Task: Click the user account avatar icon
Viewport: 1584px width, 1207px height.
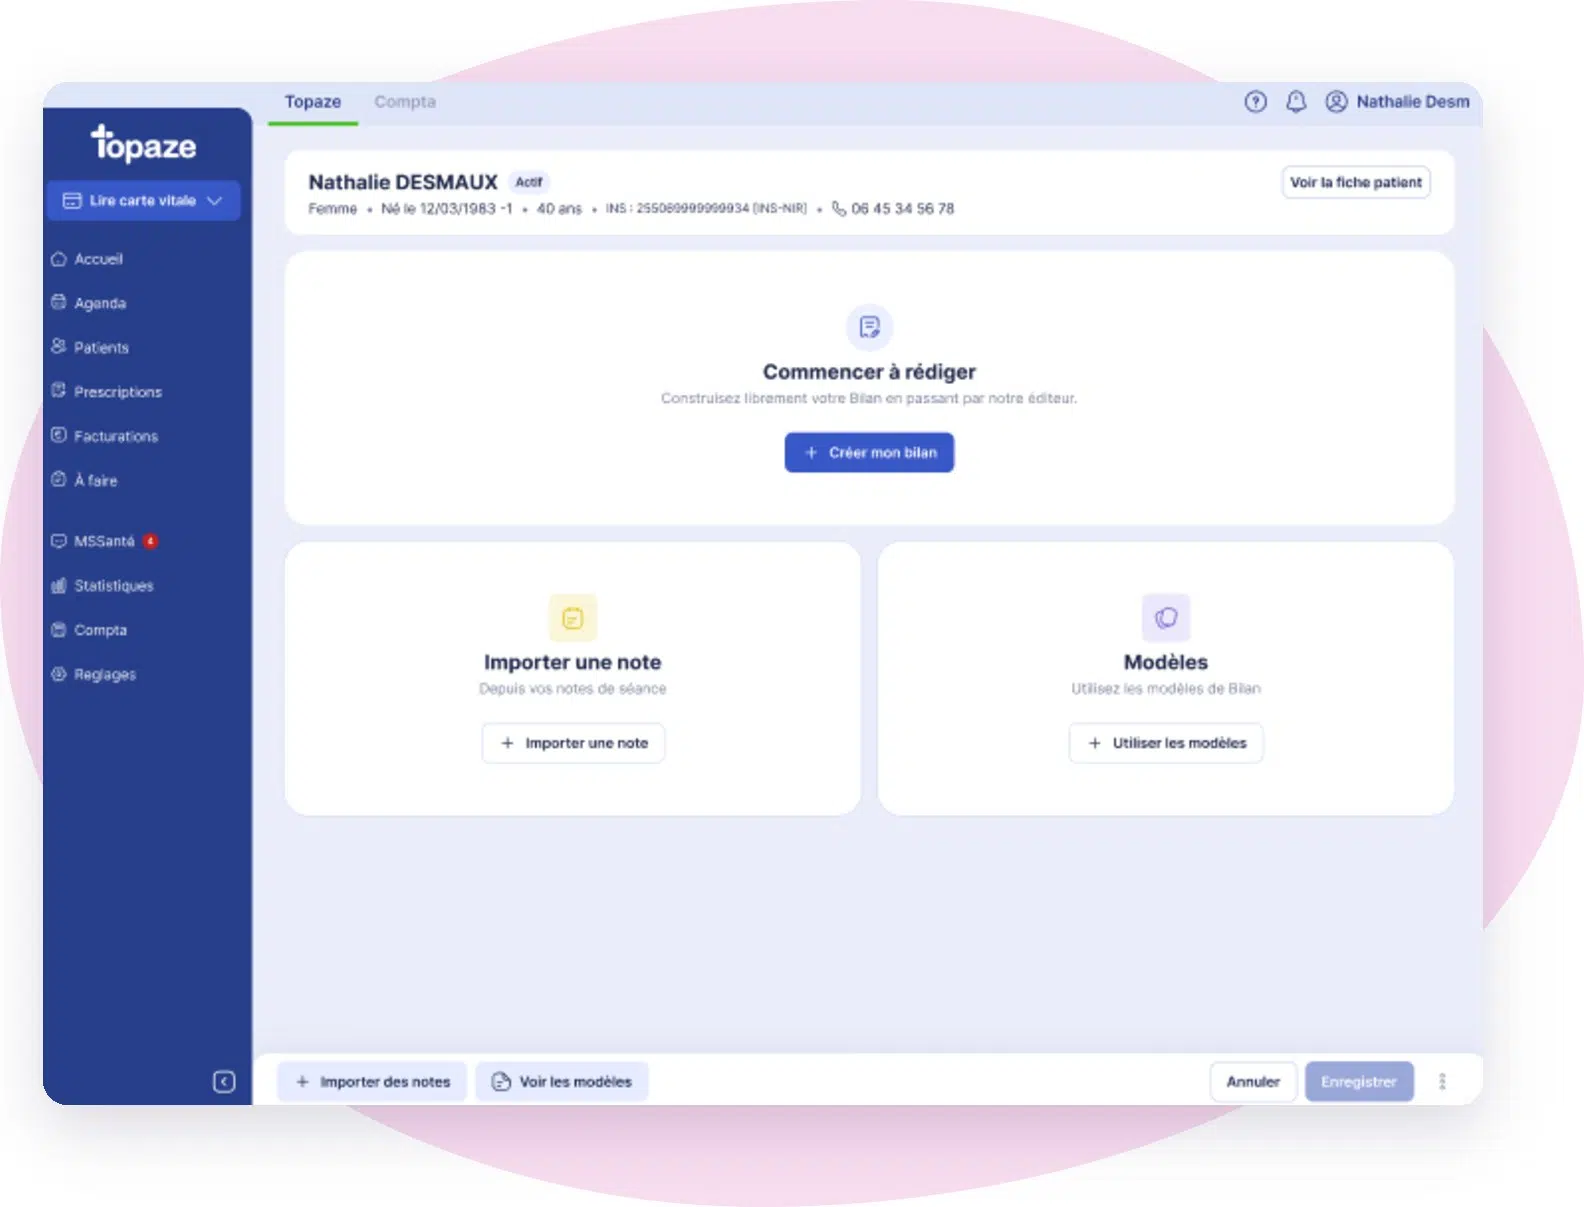Action: pyautogui.click(x=1336, y=102)
